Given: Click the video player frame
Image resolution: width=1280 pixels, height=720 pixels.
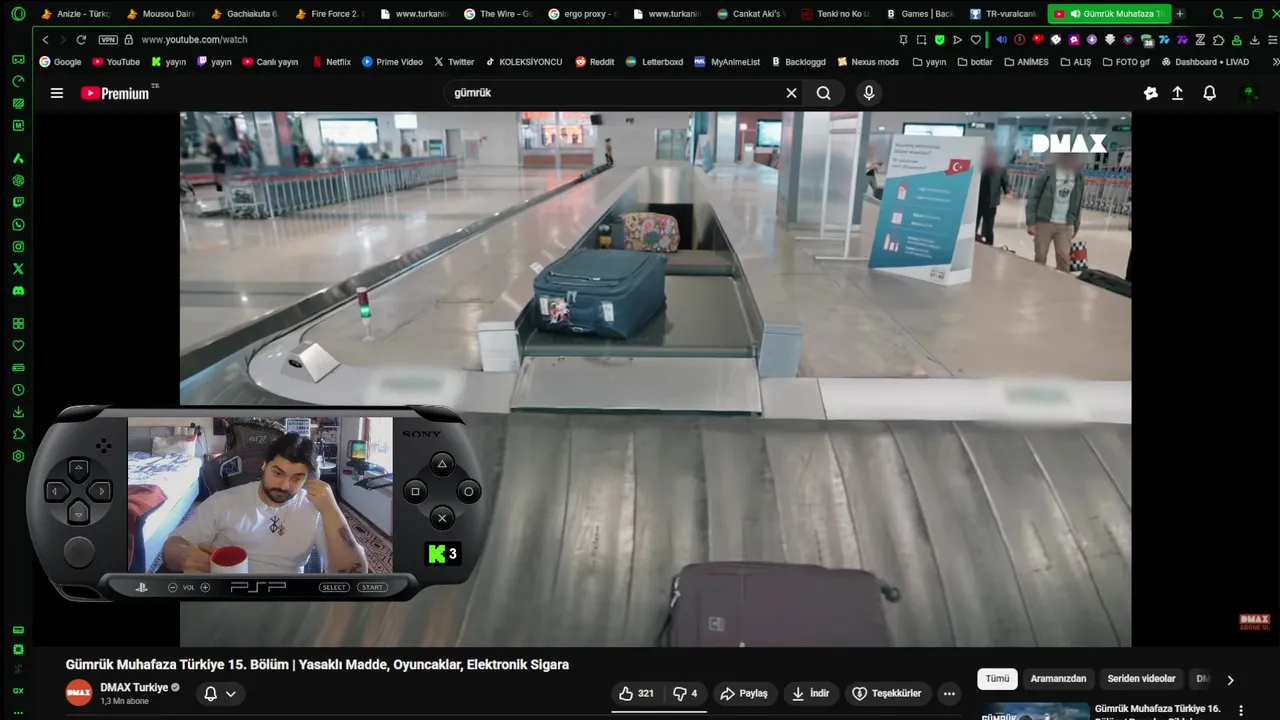Looking at the screenshot, I should [x=655, y=378].
